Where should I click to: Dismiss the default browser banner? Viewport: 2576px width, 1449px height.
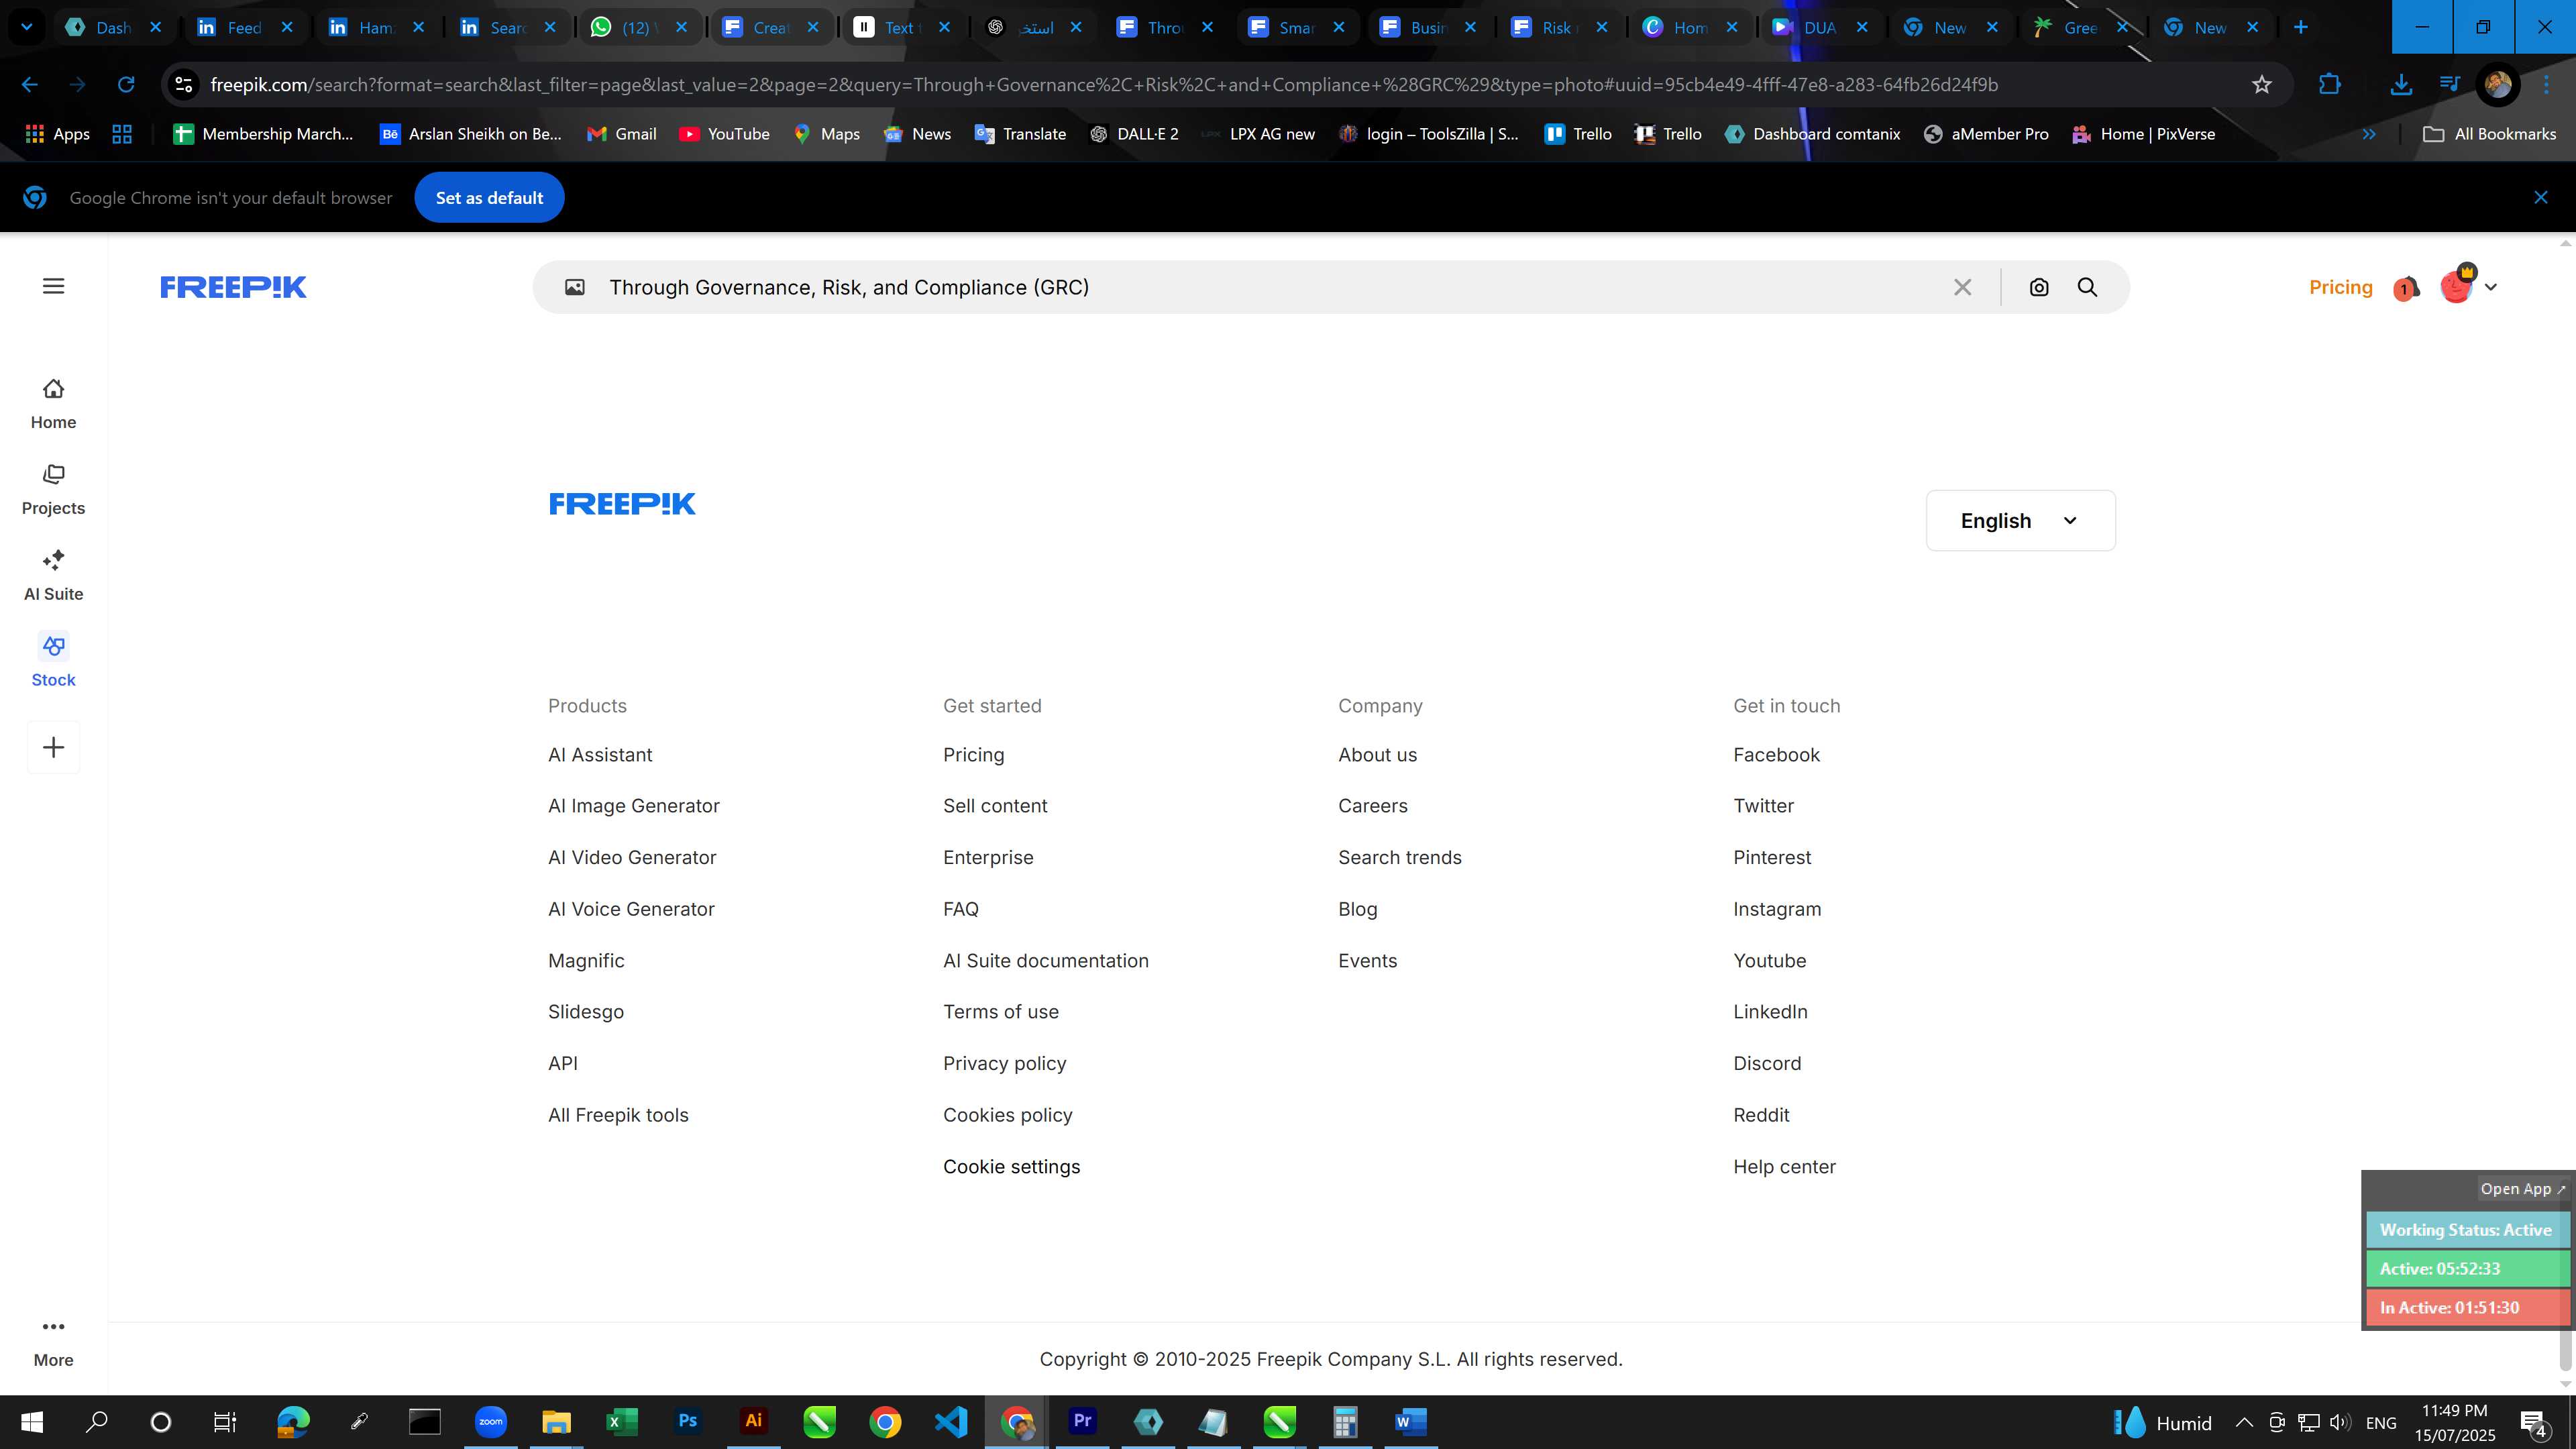[2540, 198]
